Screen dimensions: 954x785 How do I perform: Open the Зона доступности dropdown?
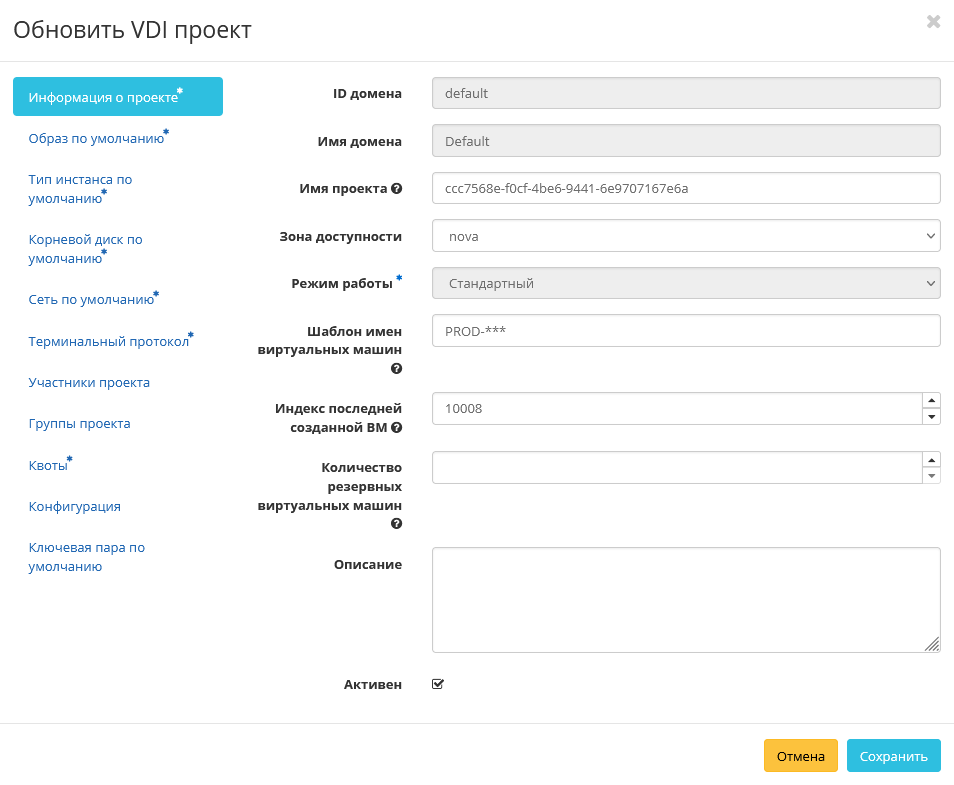(686, 236)
